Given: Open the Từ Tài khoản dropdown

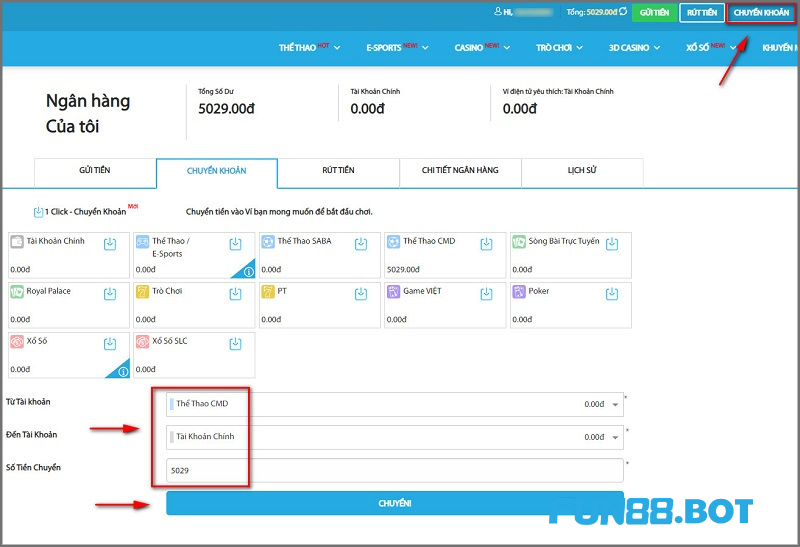Looking at the screenshot, I should (615, 405).
